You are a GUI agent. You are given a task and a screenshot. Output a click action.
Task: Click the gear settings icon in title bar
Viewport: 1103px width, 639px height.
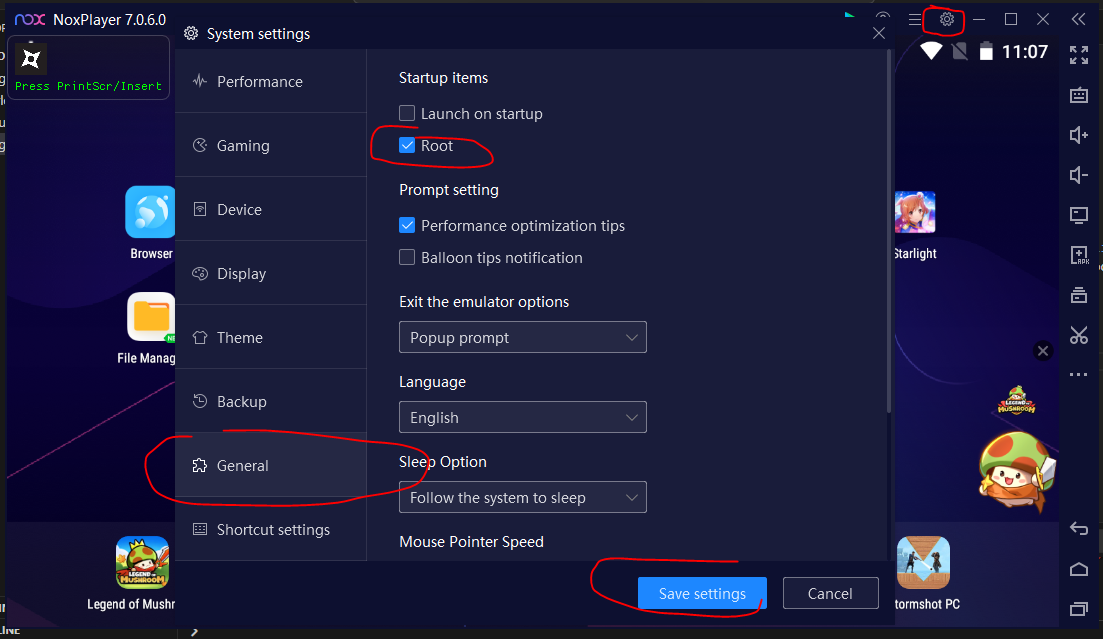coord(946,19)
